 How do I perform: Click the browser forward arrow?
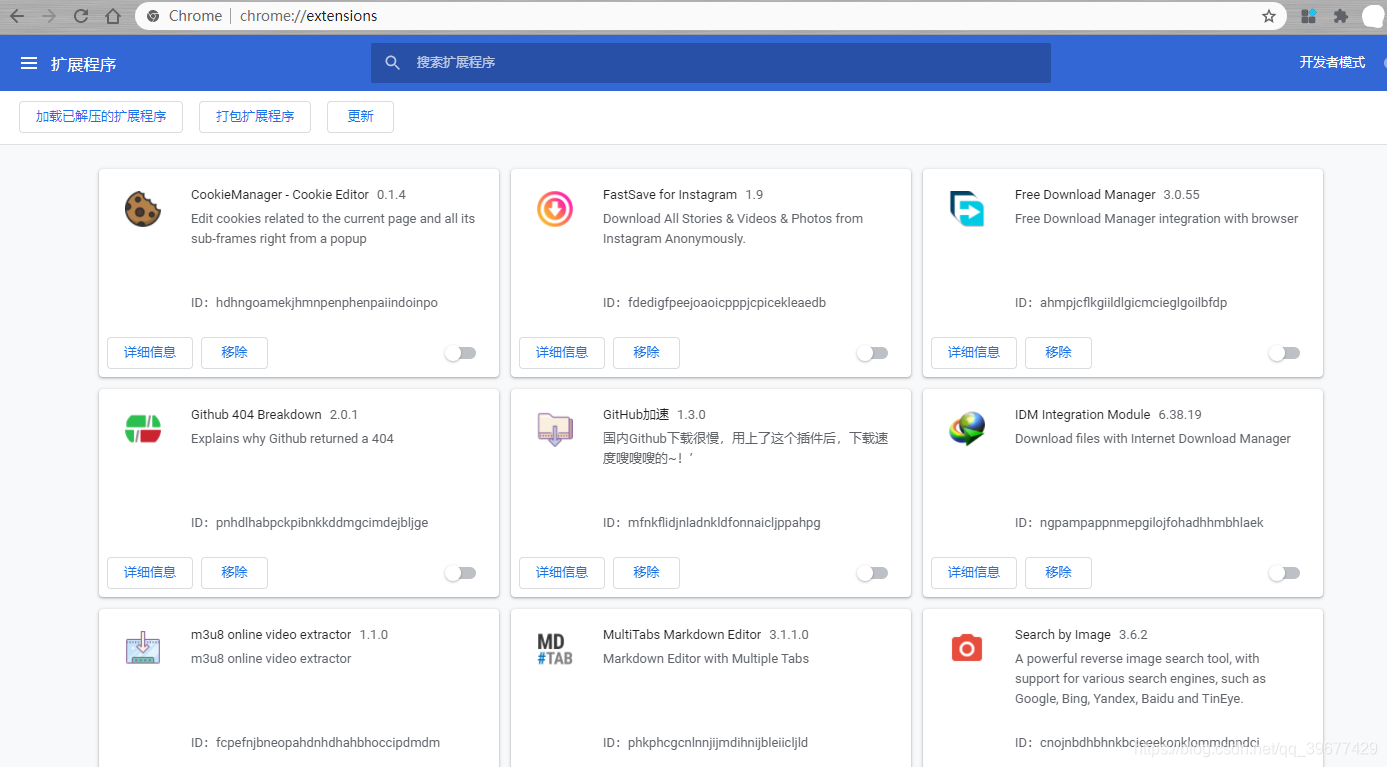click(x=49, y=16)
